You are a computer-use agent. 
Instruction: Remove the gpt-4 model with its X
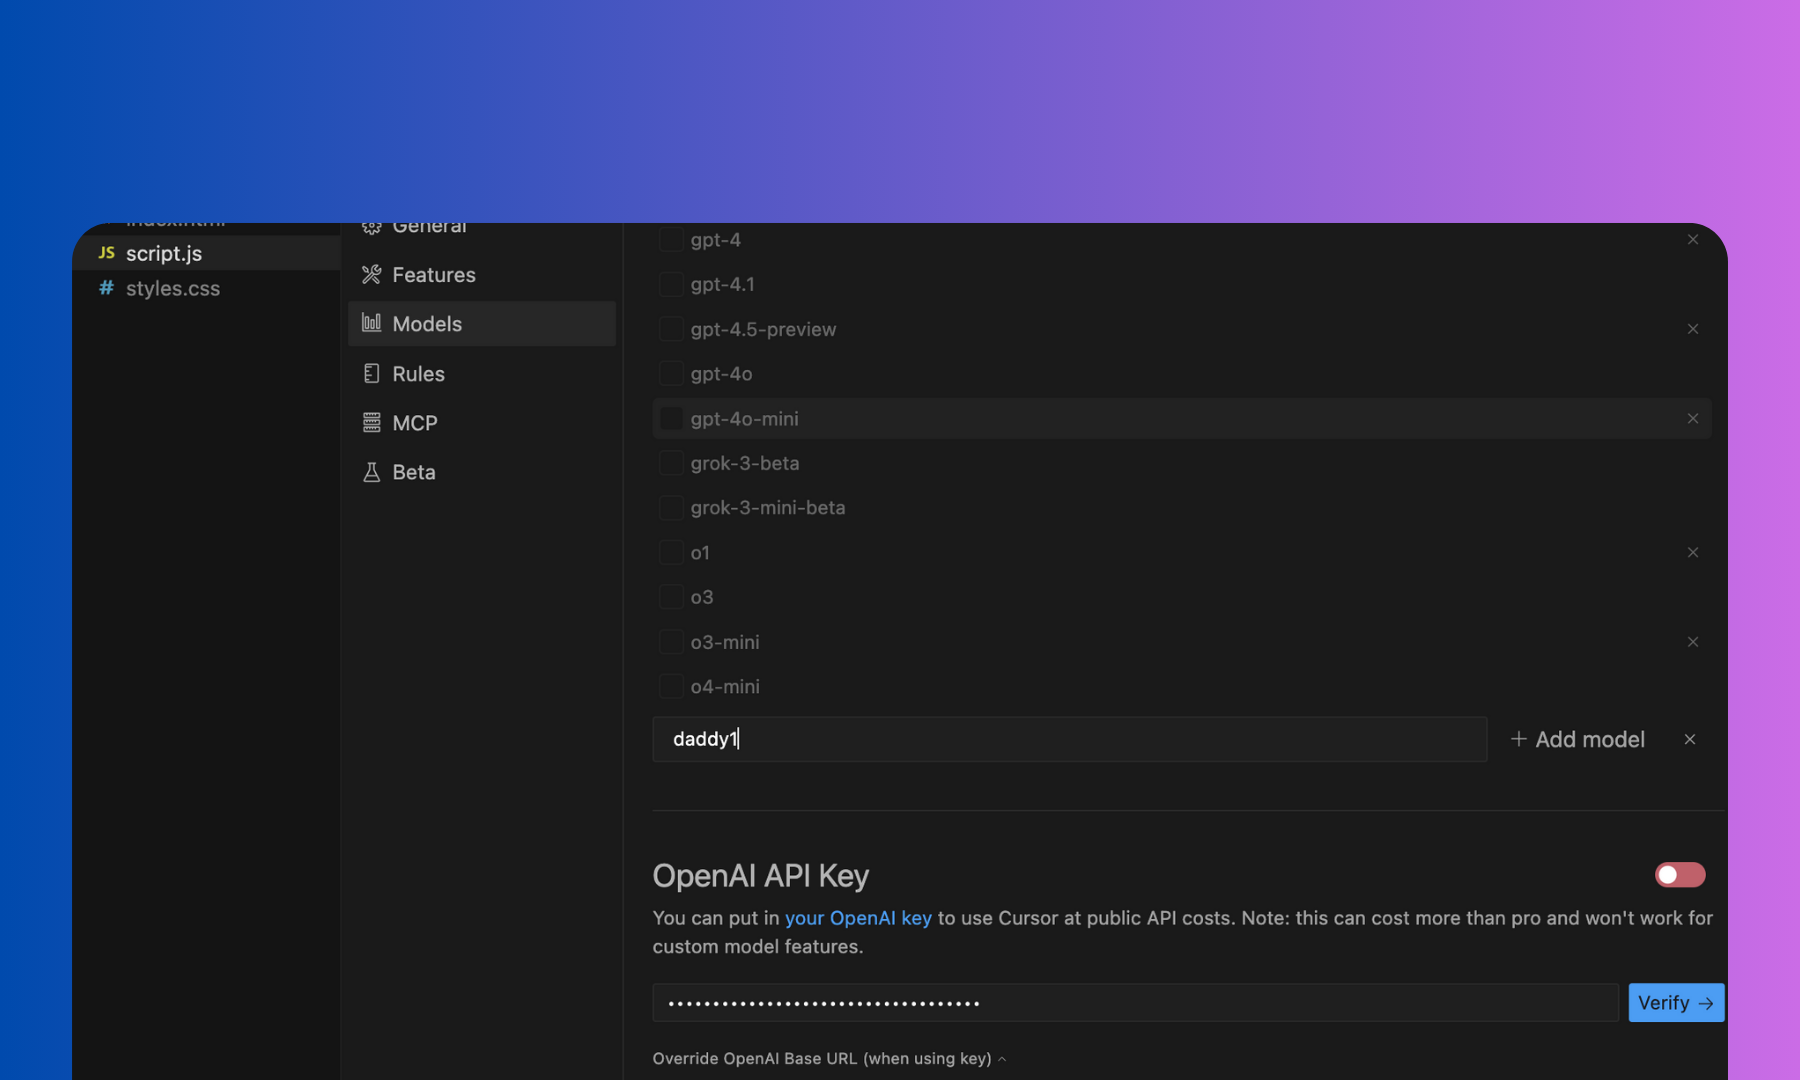(1693, 239)
